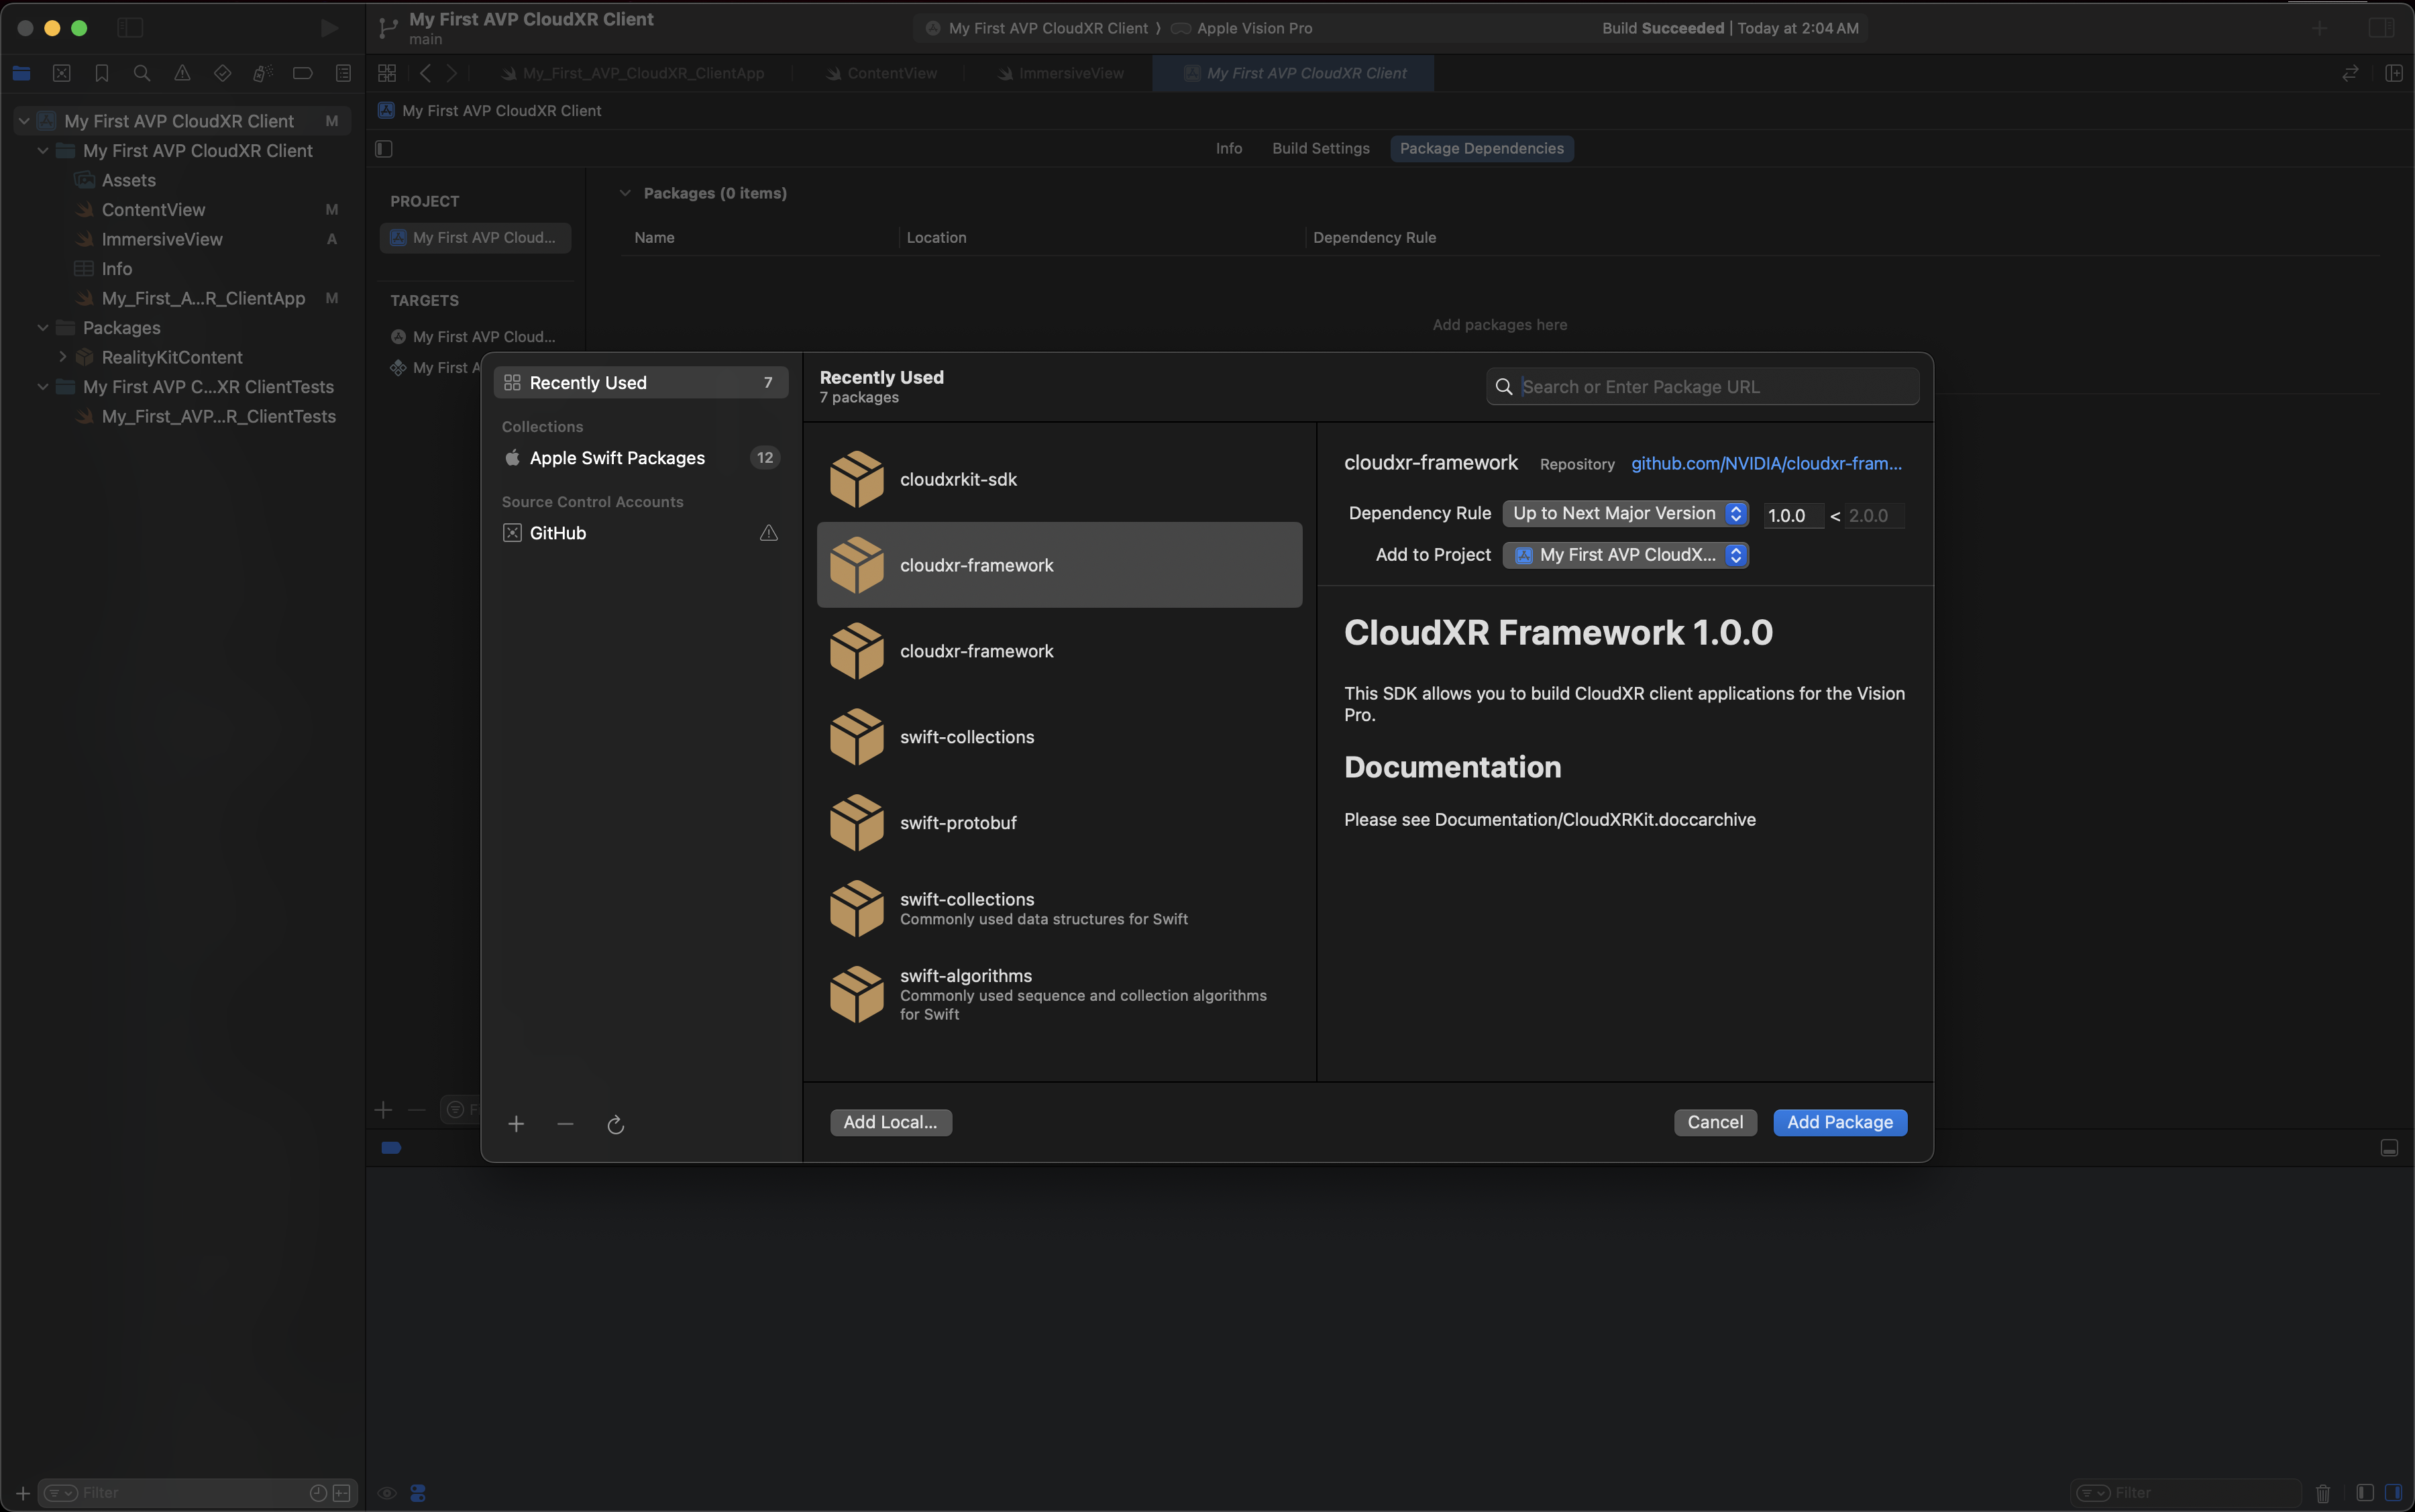Open the Find navigator magnifier icon
The width and height of the screenshot is (2415, 1512).
pyautogui.click(x=142, y=73)
